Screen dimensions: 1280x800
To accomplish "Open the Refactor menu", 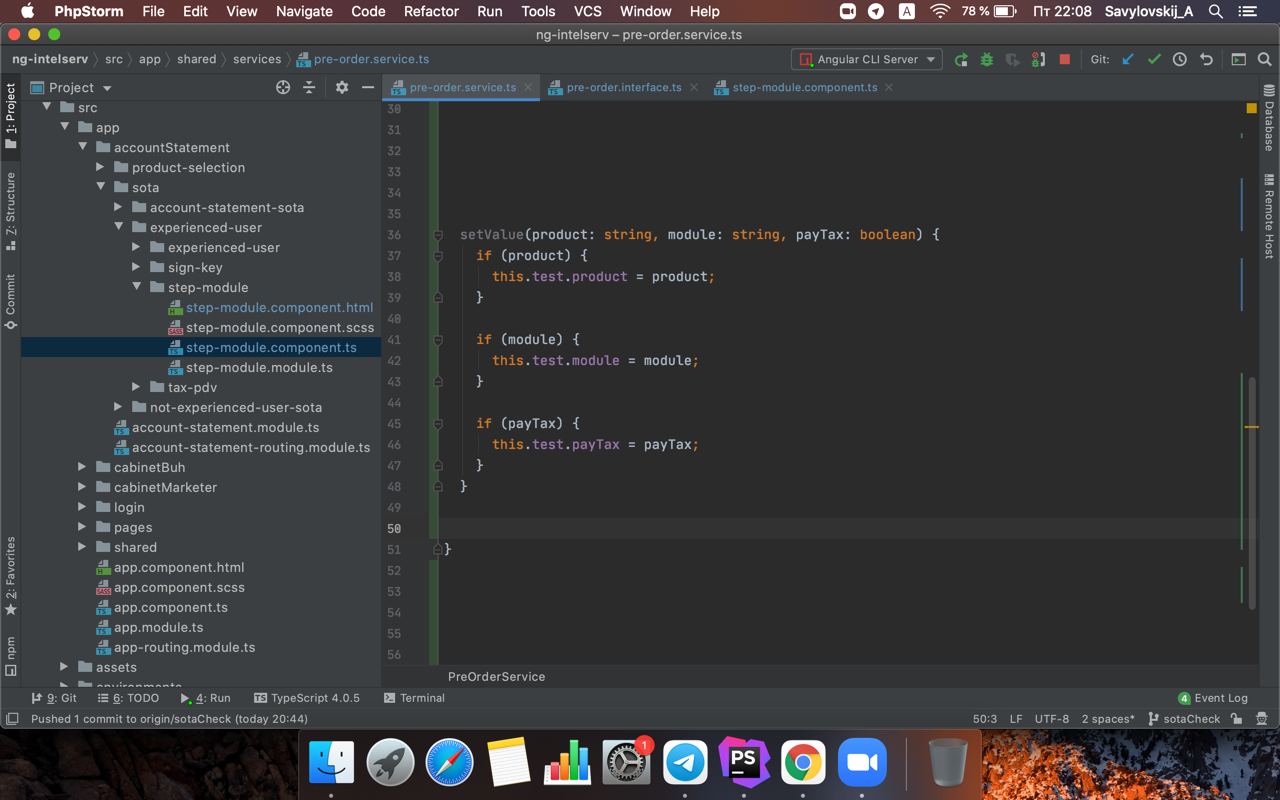I will [431, 11].
